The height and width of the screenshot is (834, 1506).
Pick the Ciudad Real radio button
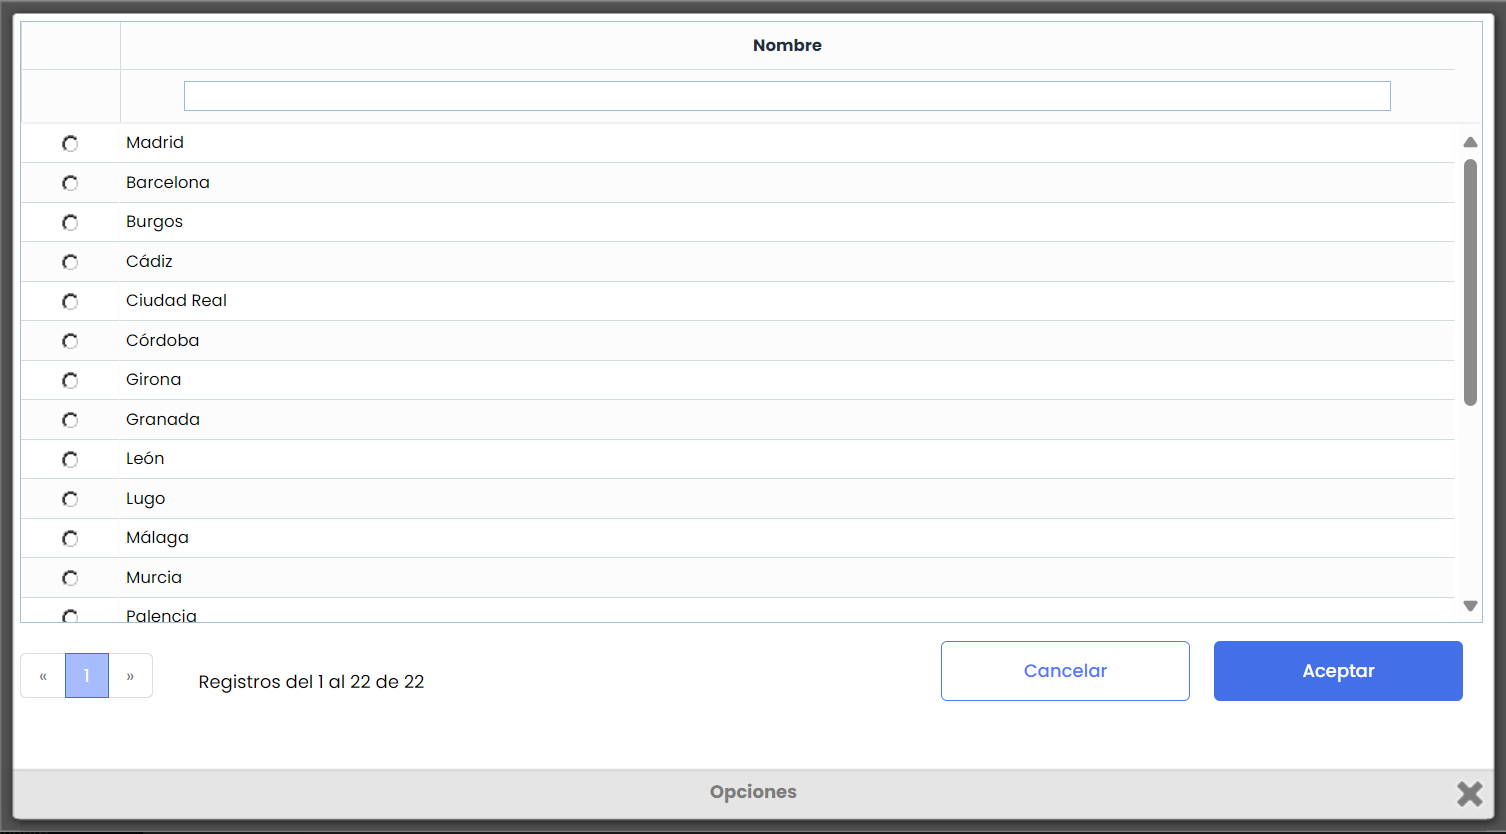pos(70,301)
